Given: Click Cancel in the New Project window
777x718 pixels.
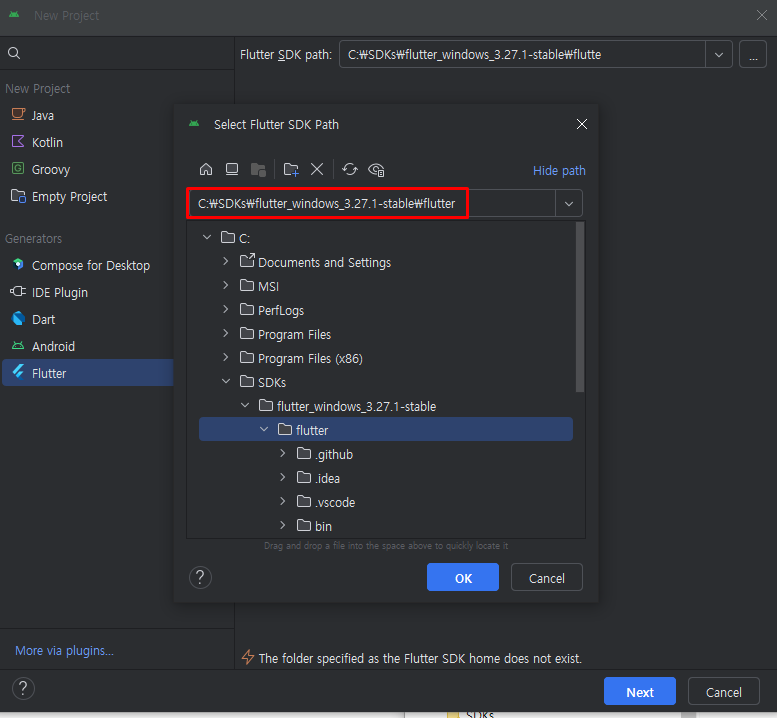Looking at the screenshot, I should 723,691.
